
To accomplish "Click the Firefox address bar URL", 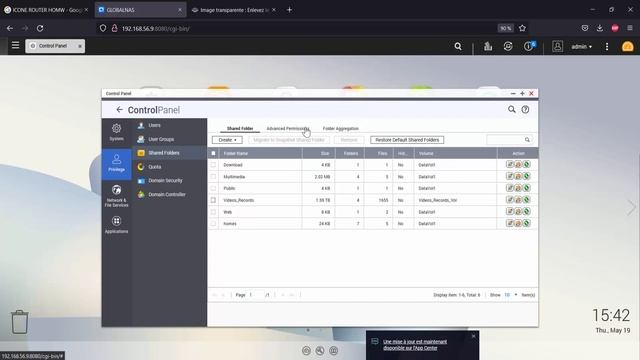I will (155, 29).
